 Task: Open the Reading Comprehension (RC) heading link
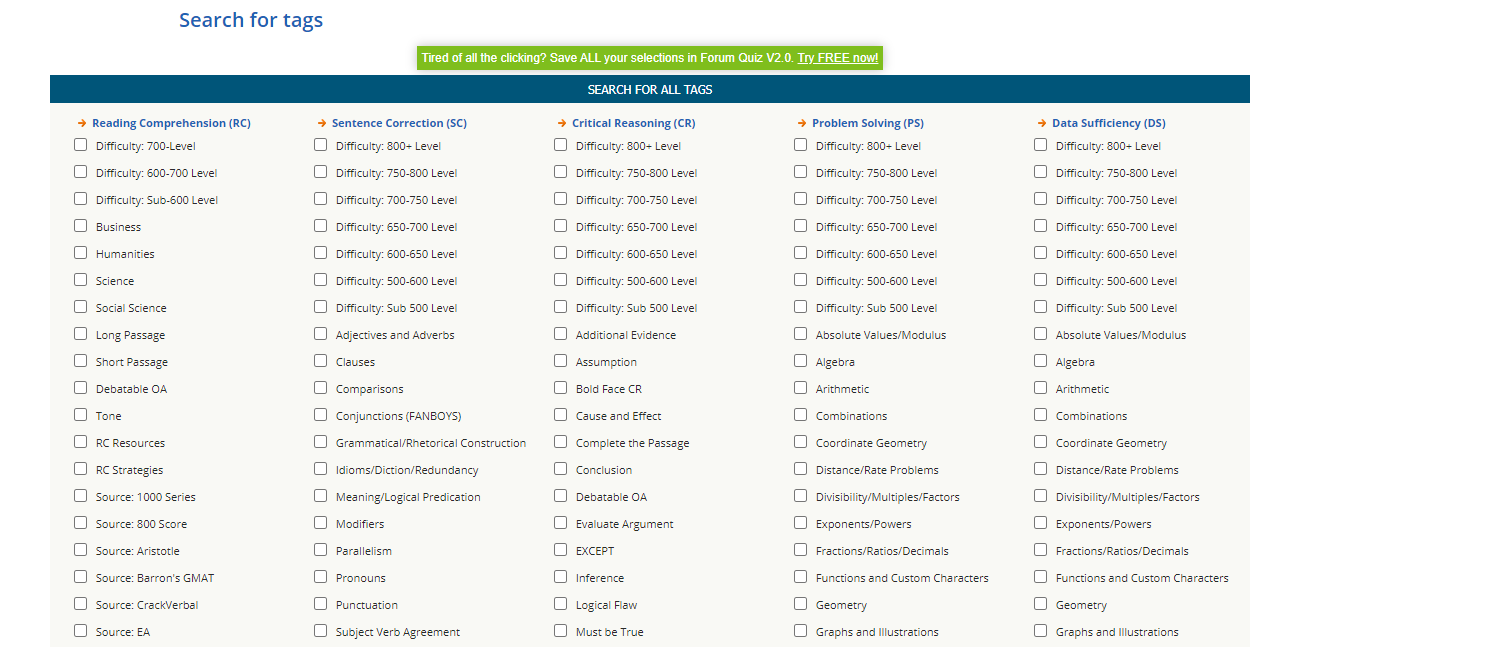(x=171, y=123)
